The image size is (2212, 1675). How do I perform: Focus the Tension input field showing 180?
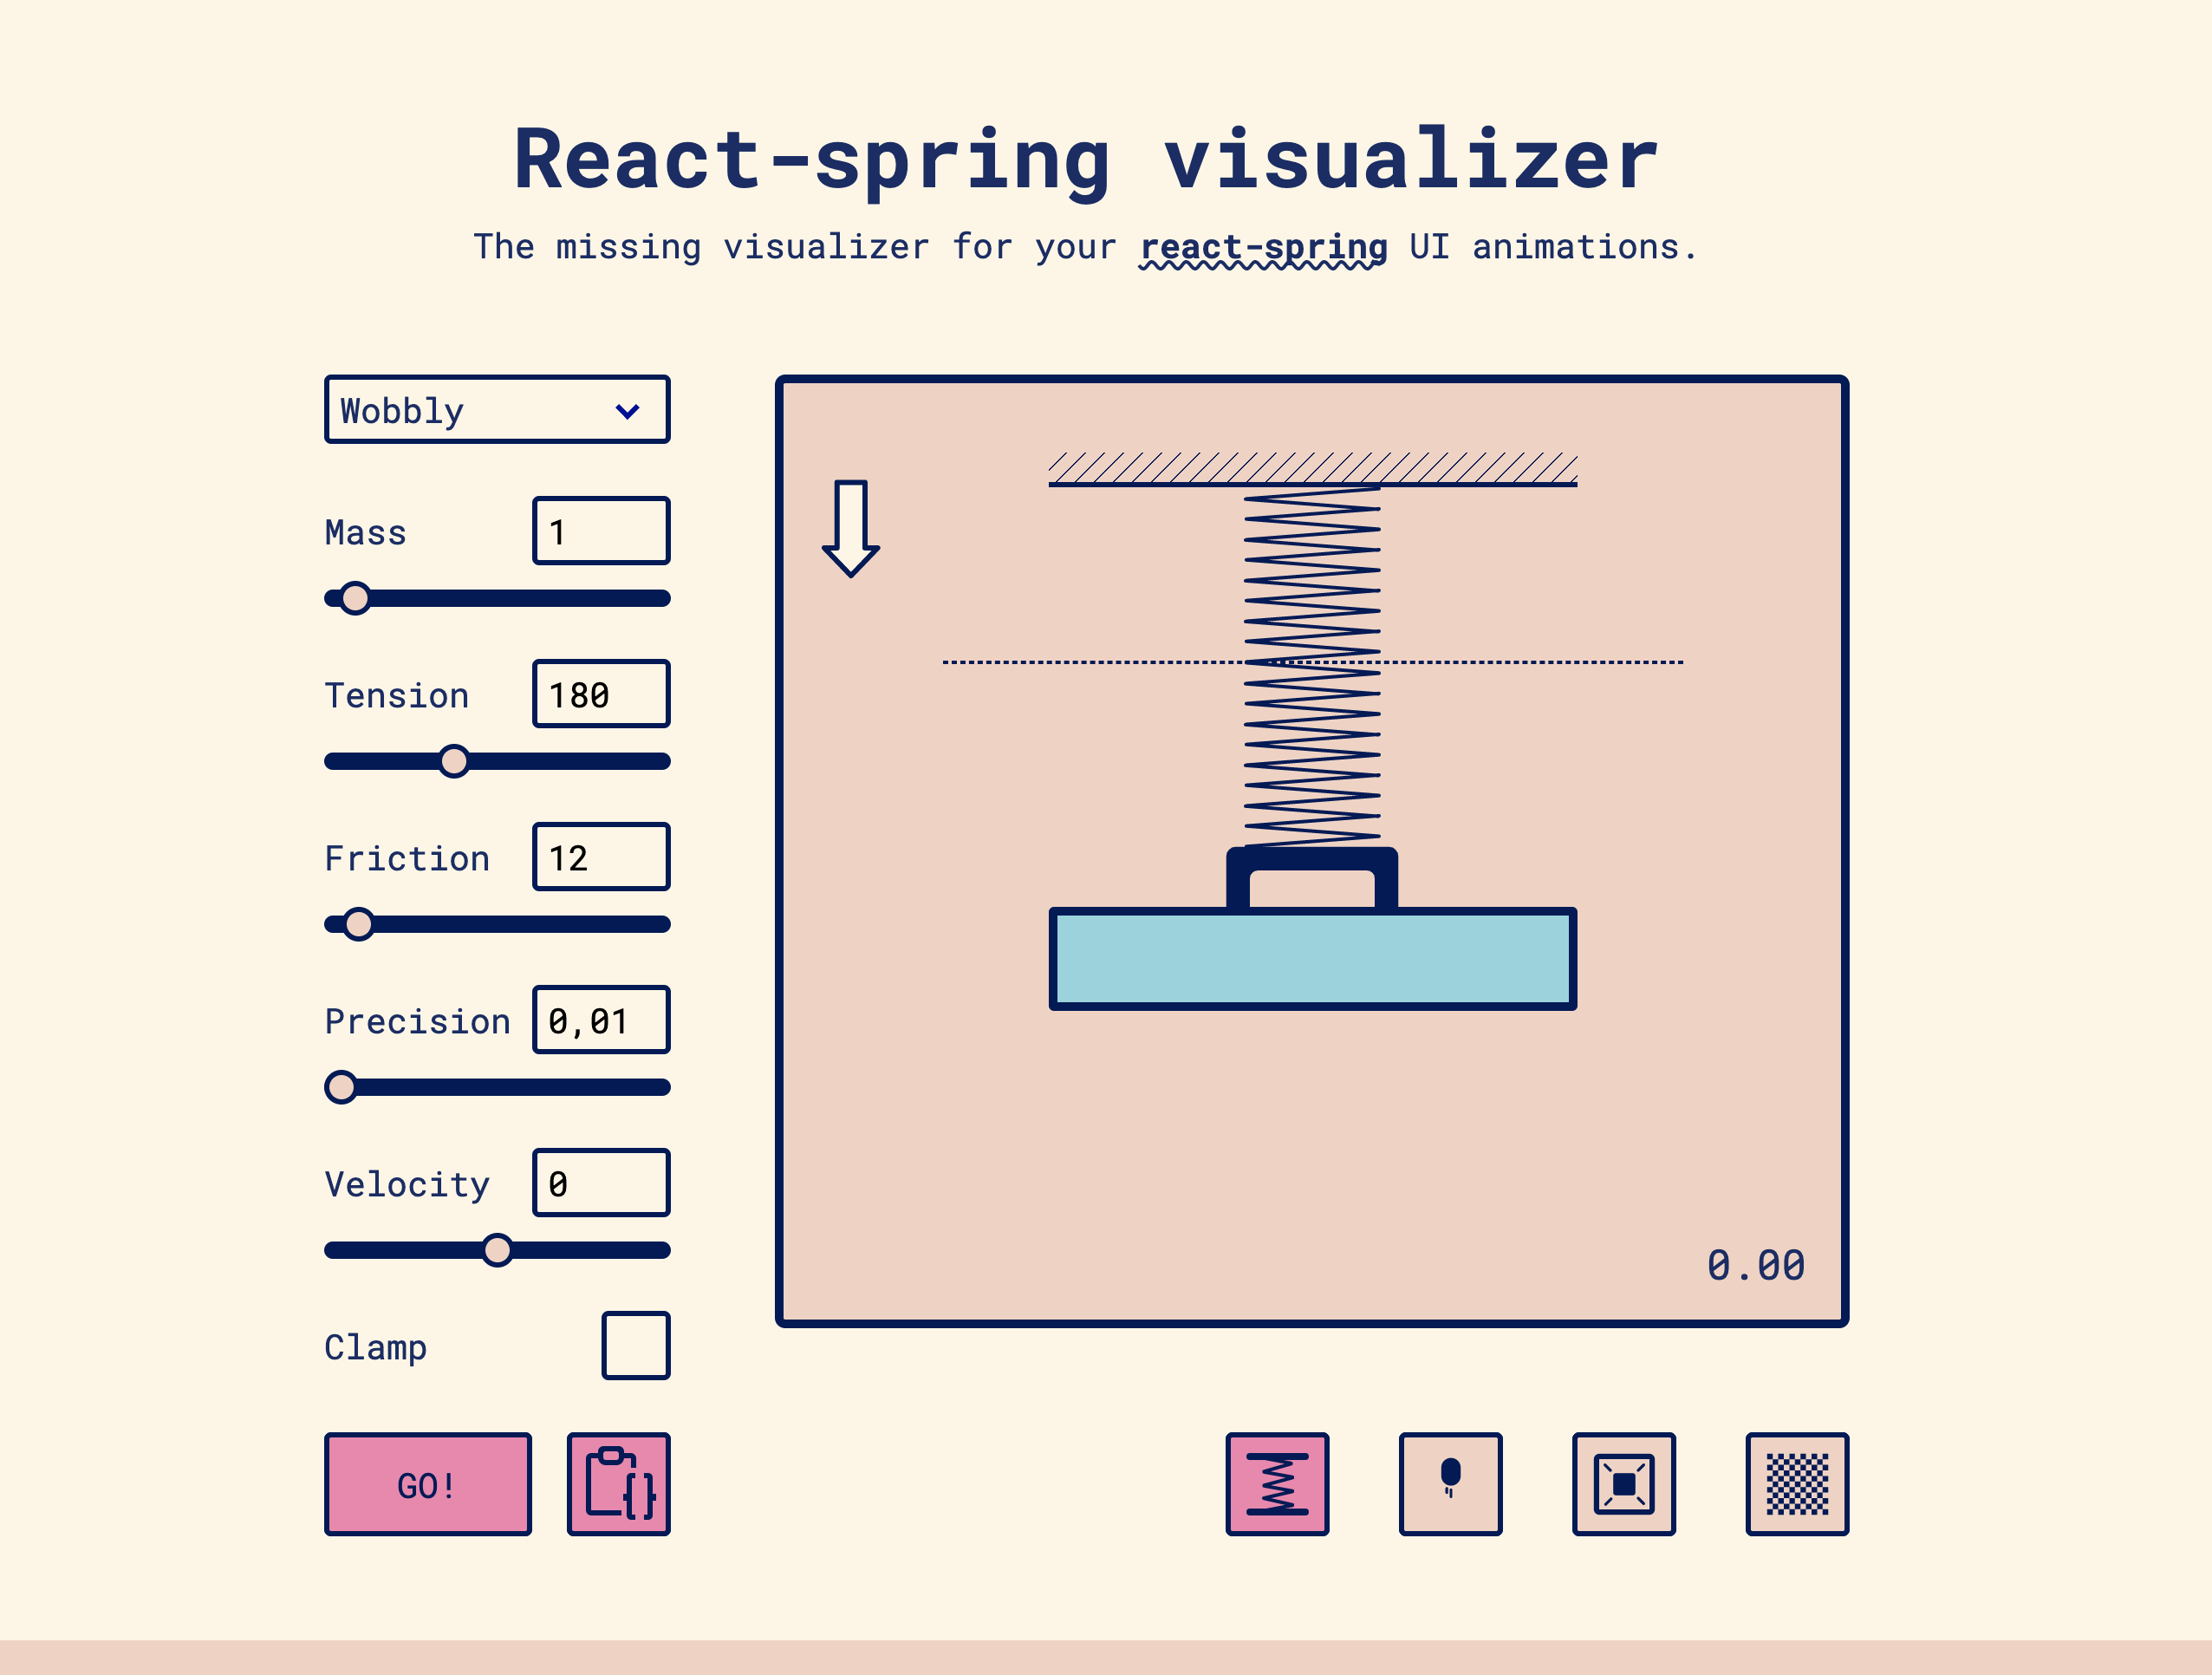point(601,694)
